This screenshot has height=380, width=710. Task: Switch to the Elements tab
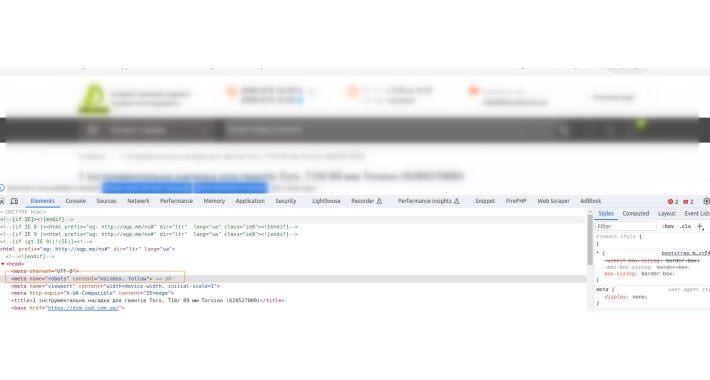(43, 201)
